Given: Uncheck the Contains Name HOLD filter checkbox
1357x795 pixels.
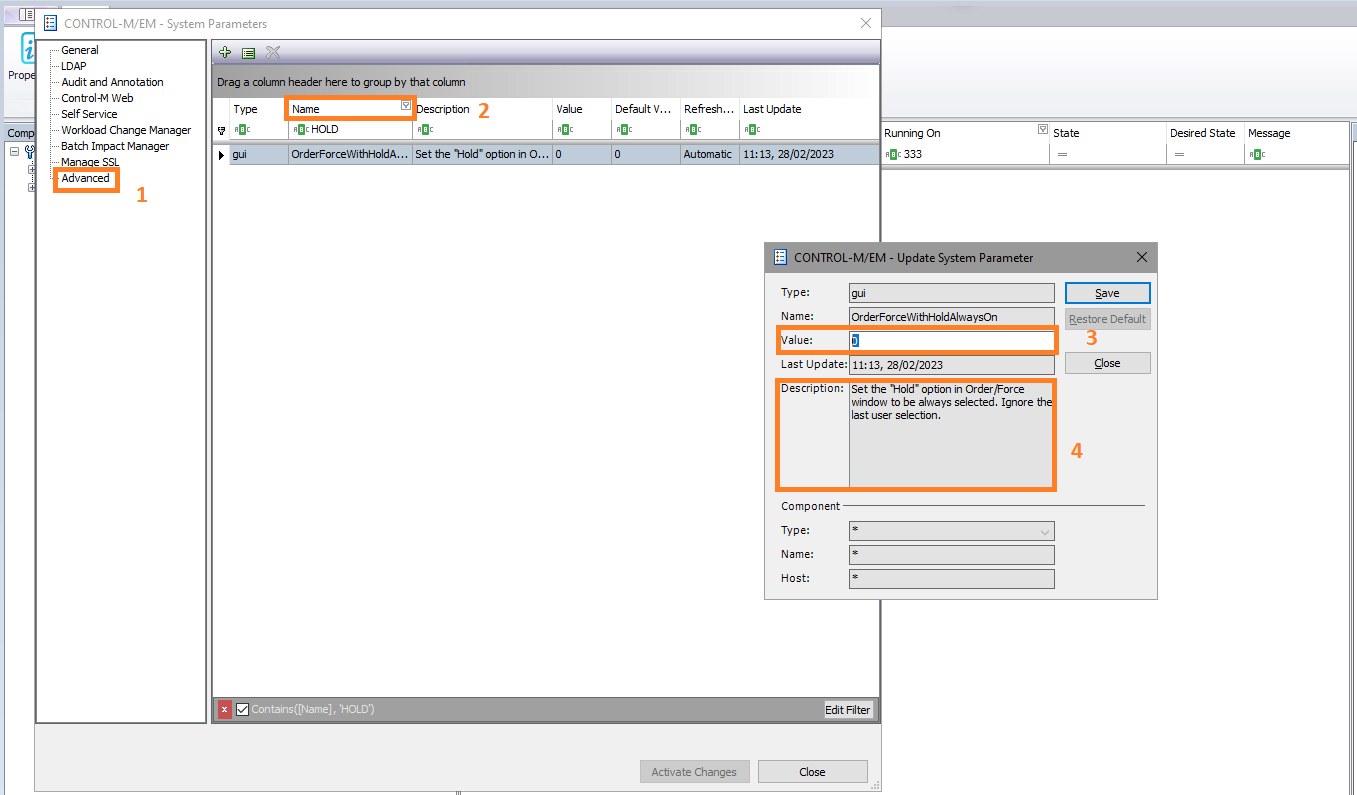Looking at the screenshot, I should point(242,710).
